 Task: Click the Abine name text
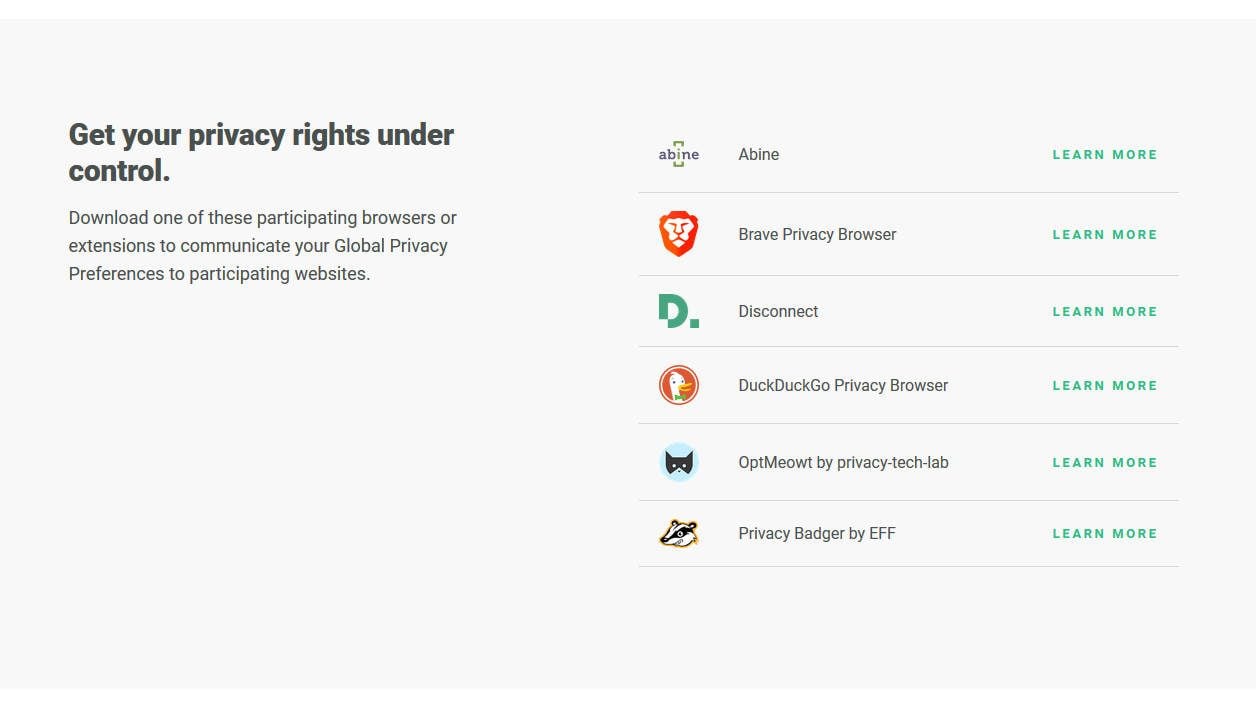tap(759, 154)
